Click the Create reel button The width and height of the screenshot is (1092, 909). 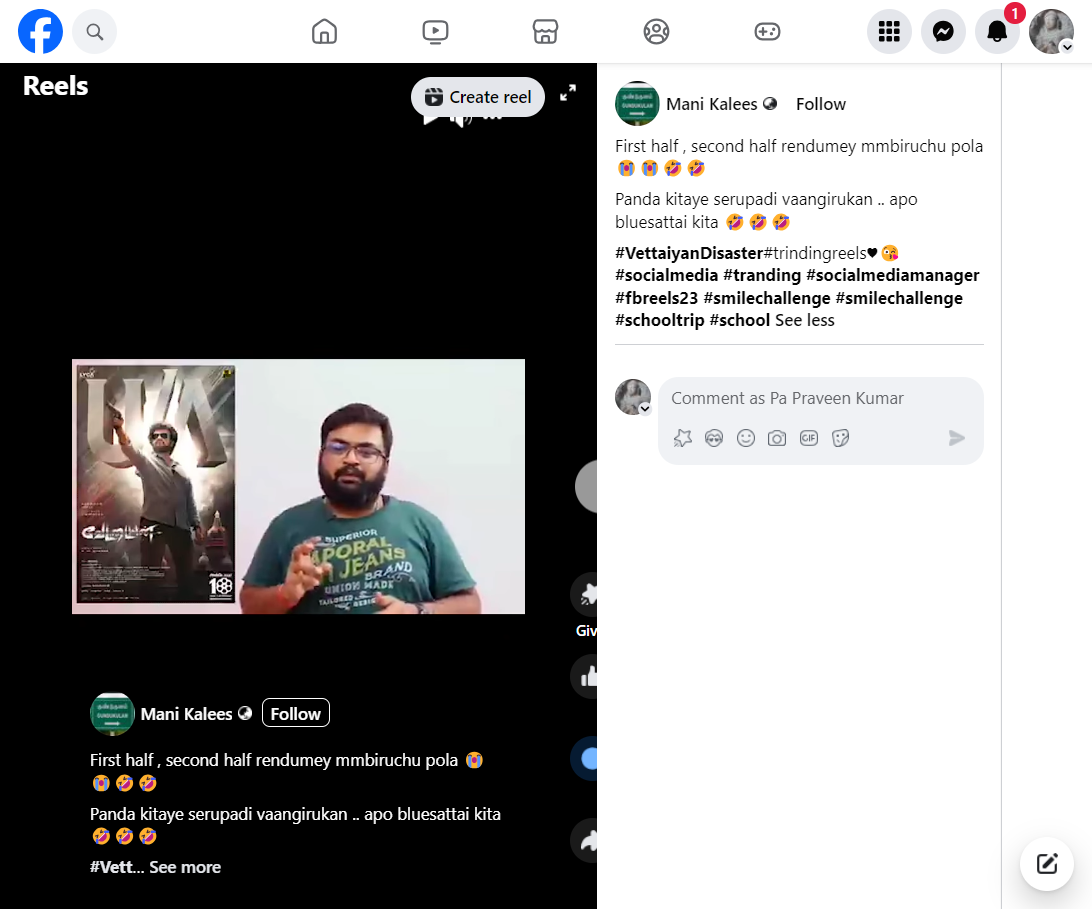click(x=478, y=97)
